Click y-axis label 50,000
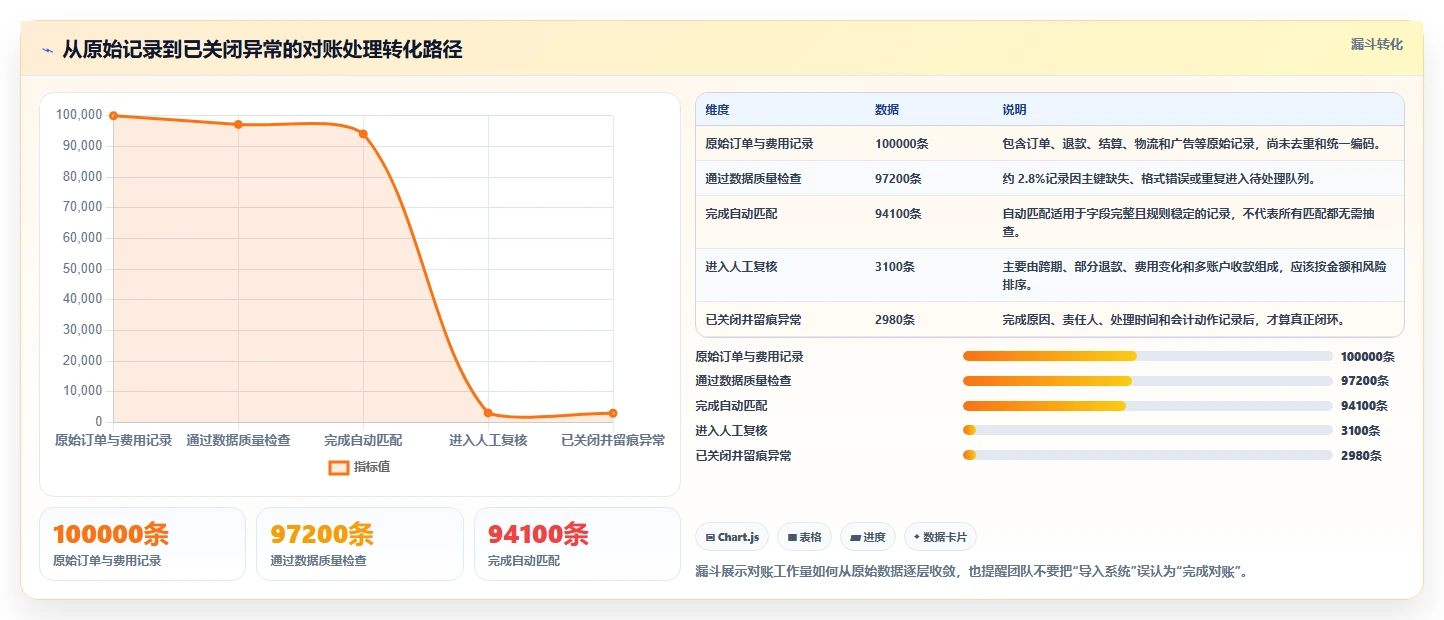Viewport: 1444px width, 620px height. pyautogui.click(x=82, y=268)
